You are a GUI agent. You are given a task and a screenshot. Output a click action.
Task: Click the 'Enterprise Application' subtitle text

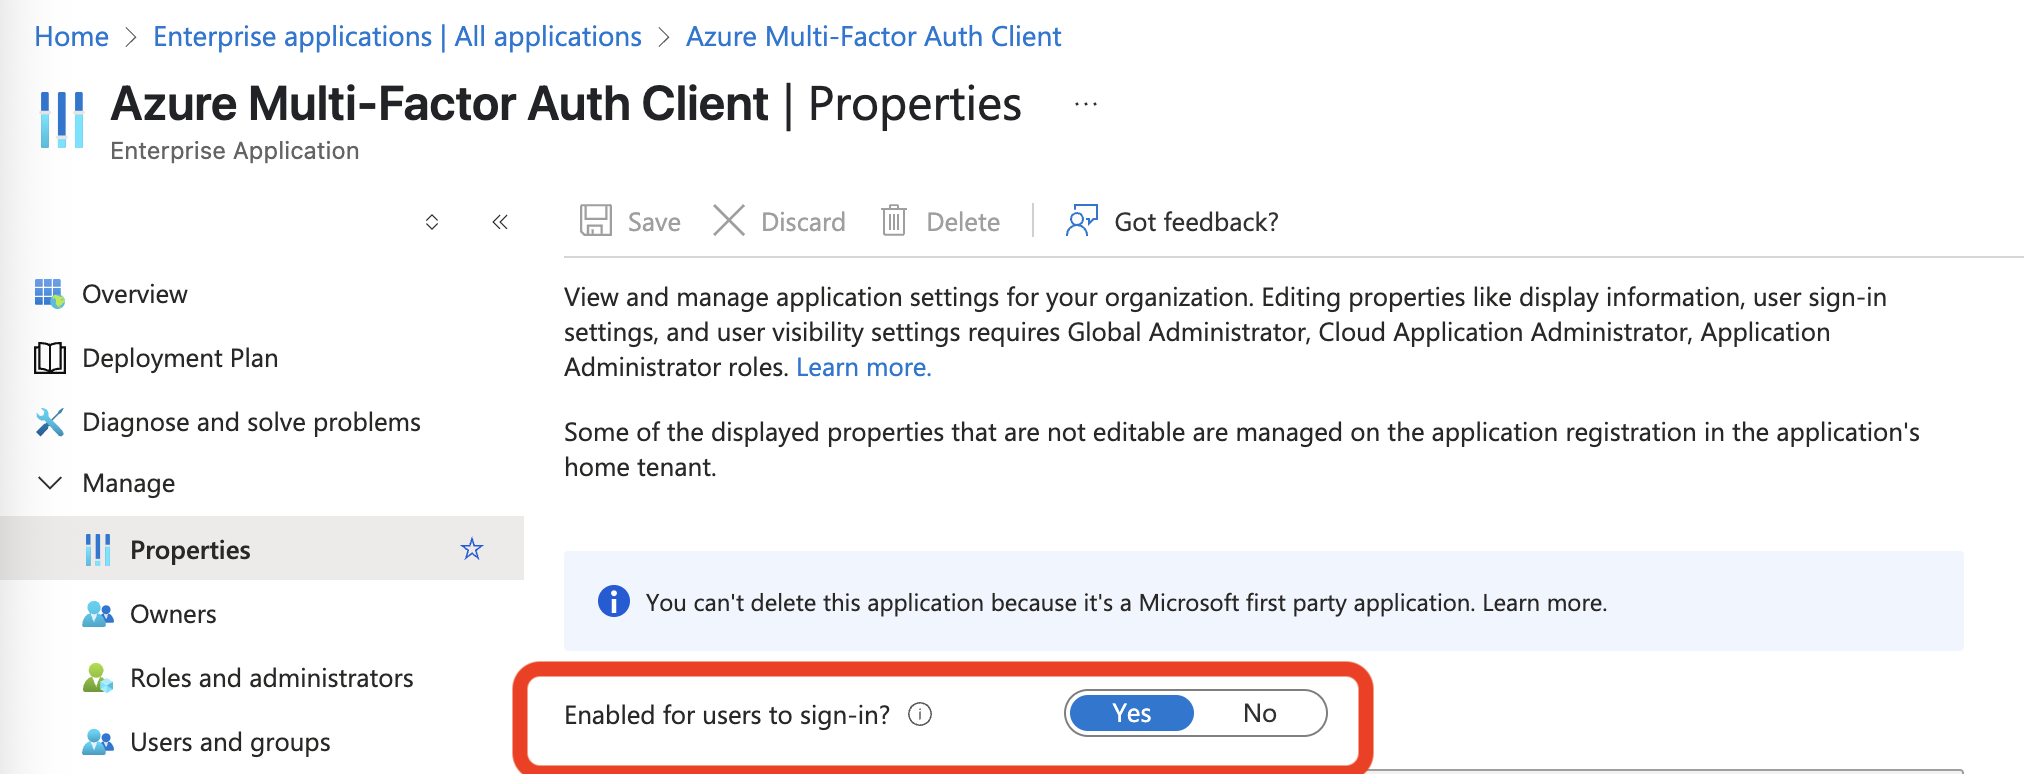(235, 151)
